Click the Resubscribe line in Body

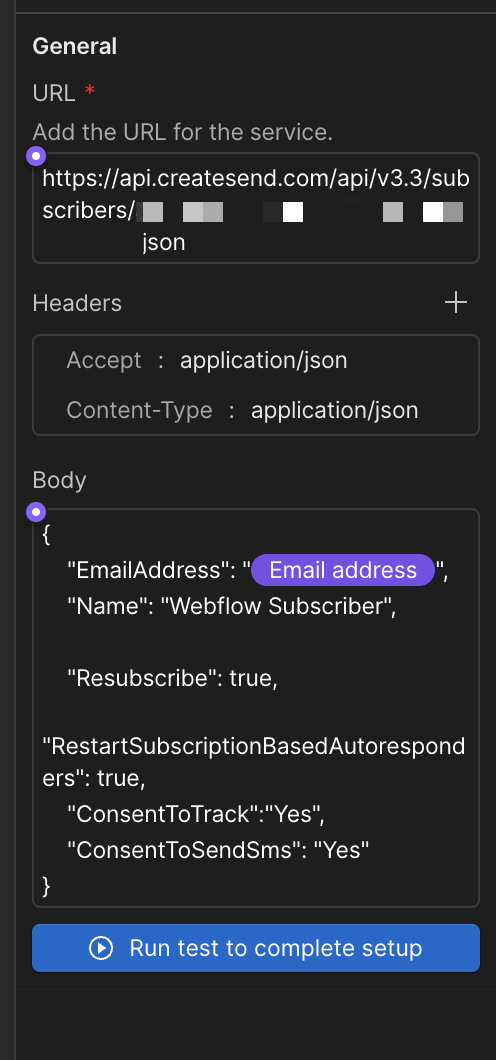(172, 677)
